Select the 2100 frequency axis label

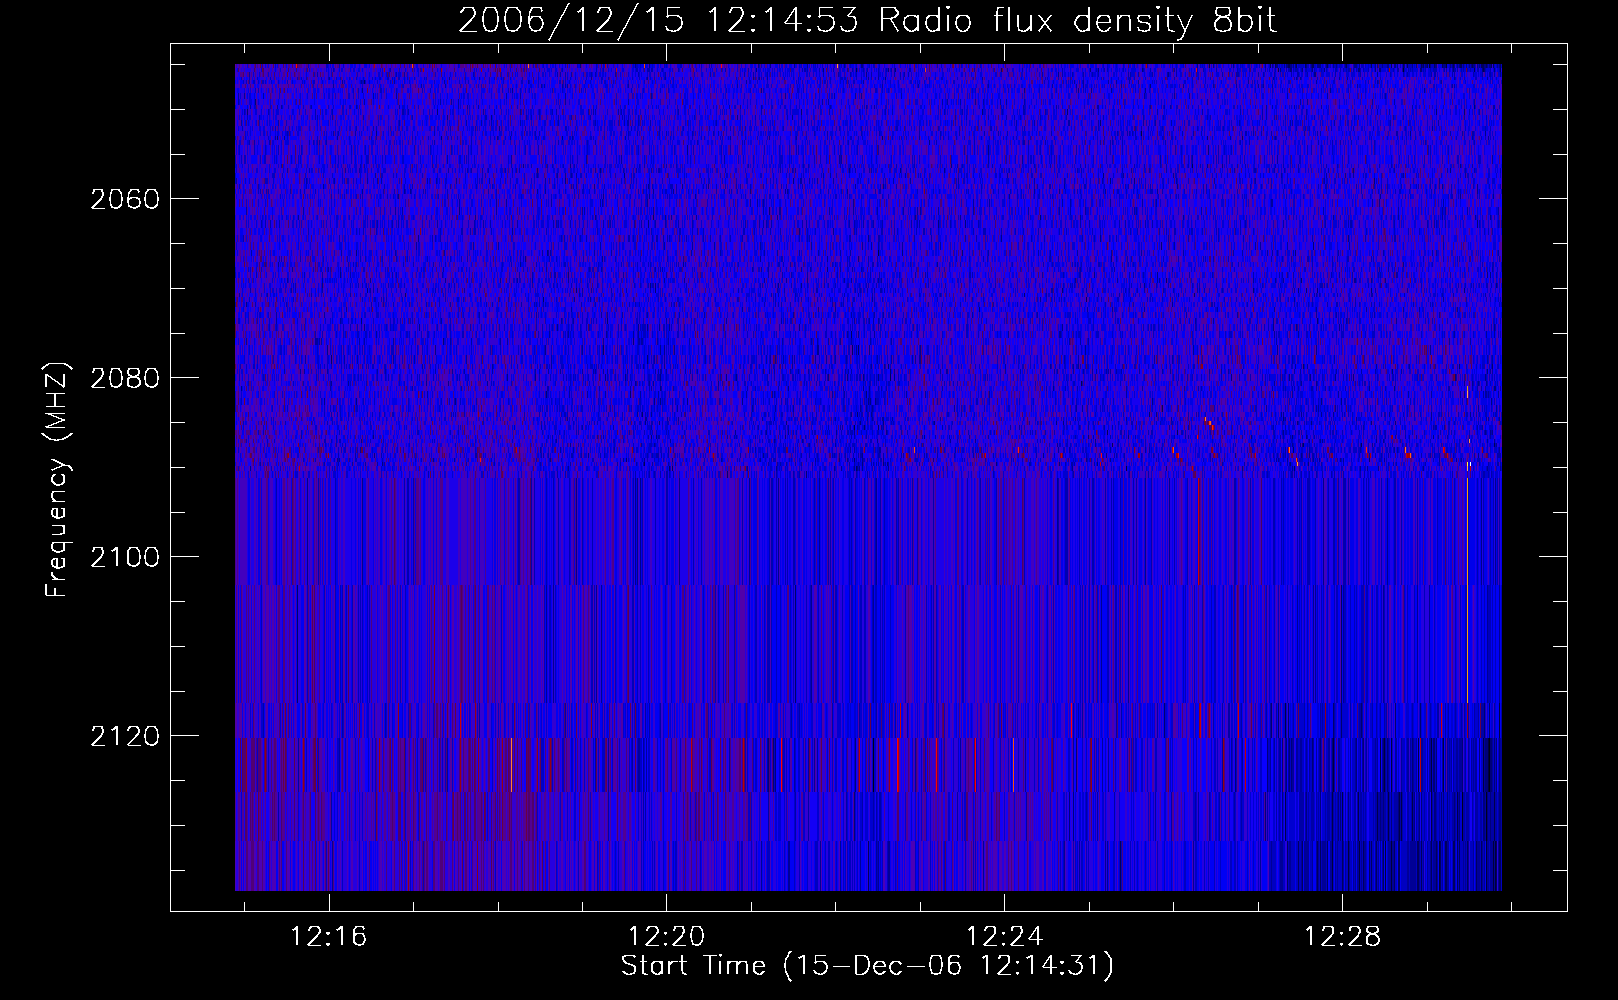click(x=125, y=557)
